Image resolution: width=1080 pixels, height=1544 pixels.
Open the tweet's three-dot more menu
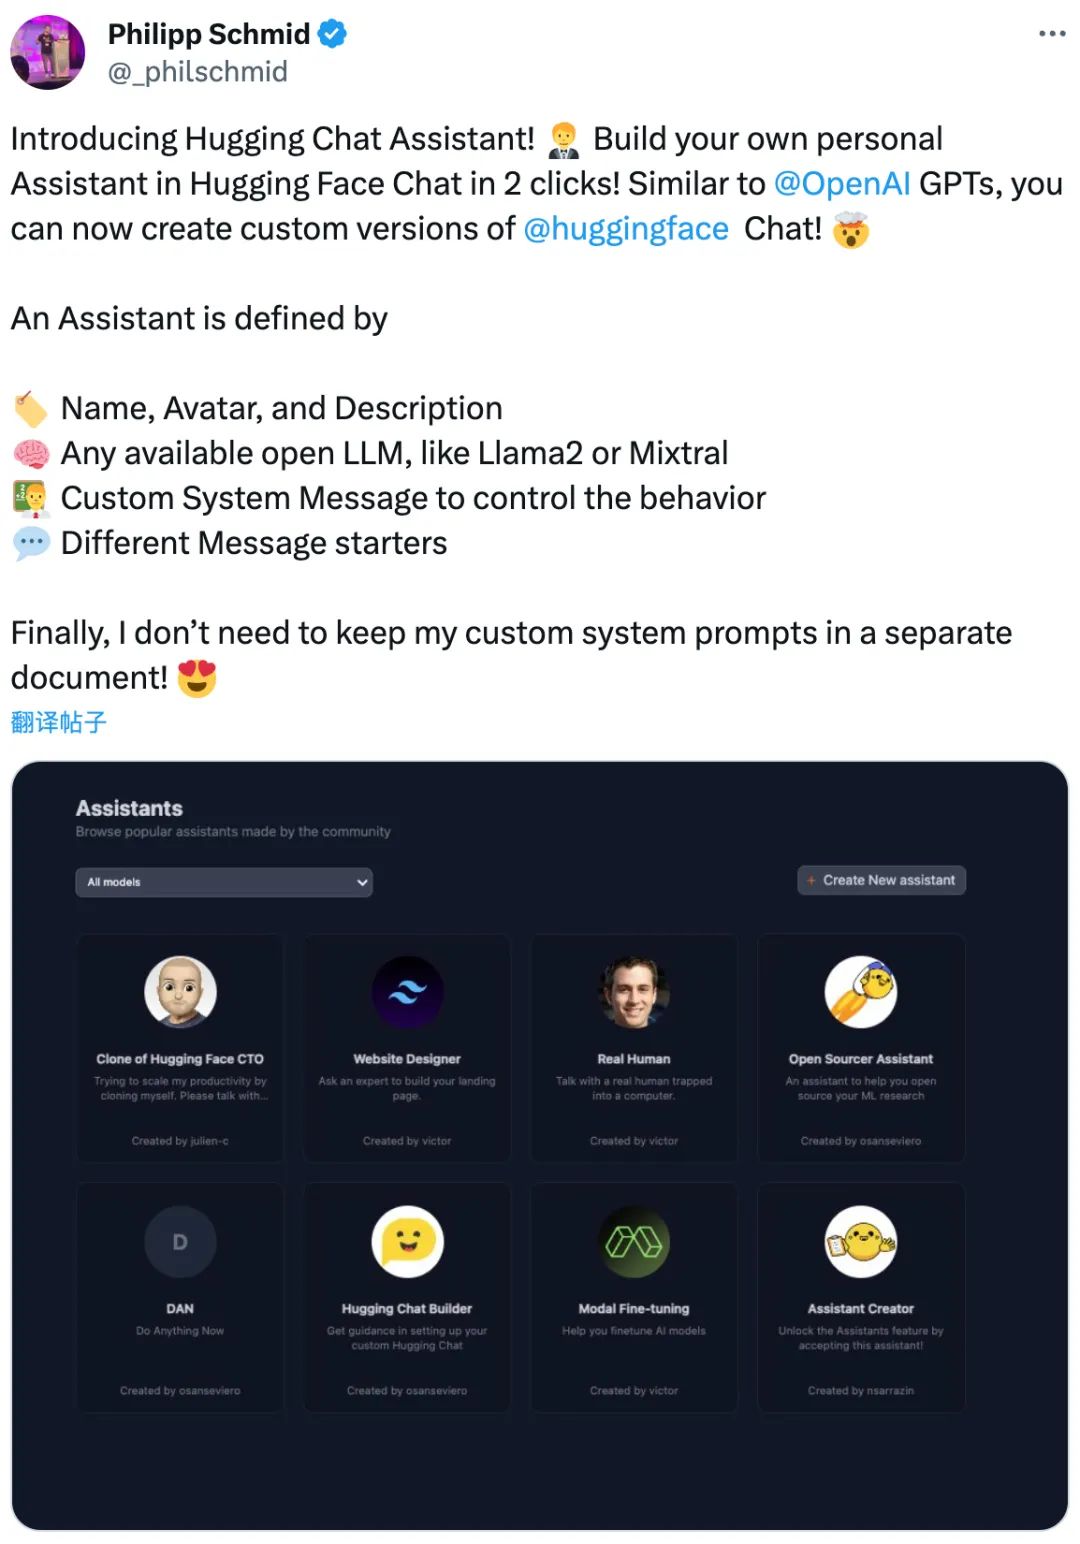click(x=1052, y=34)
